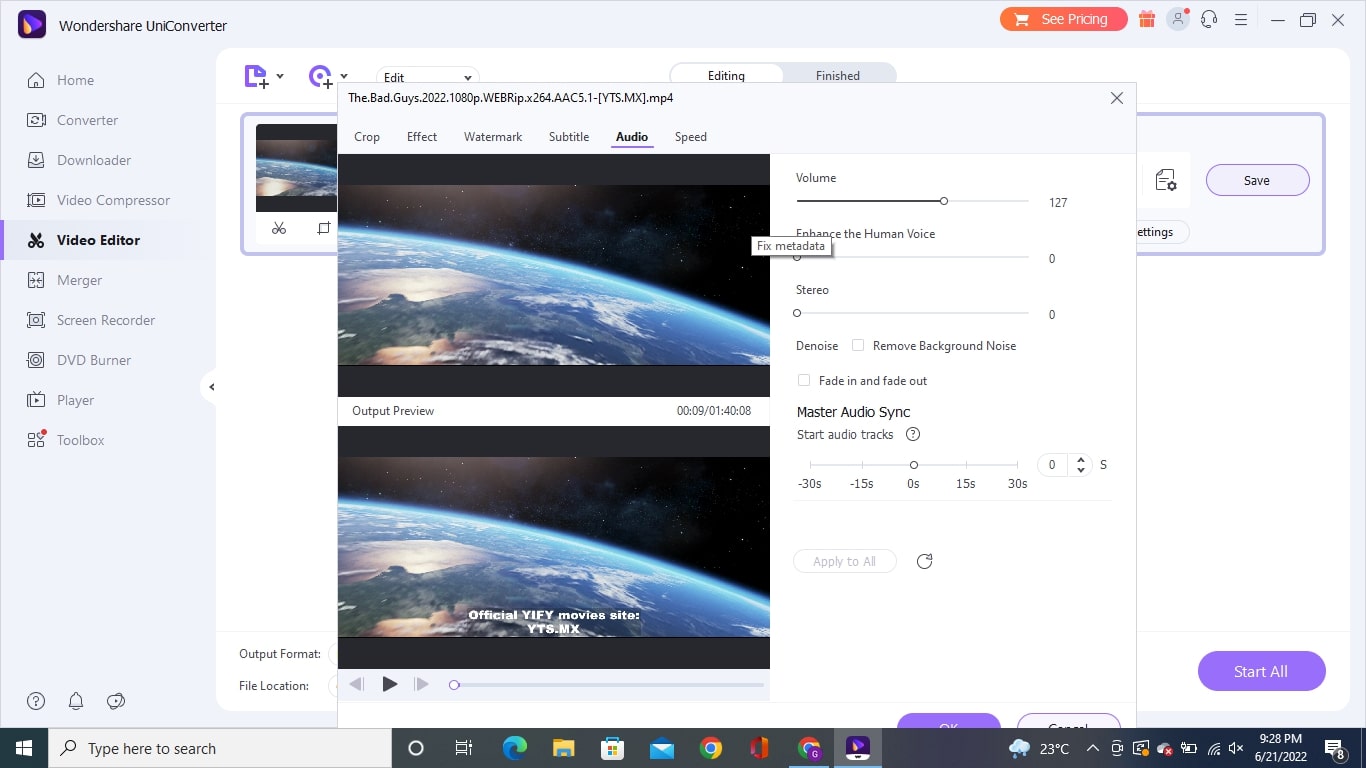
Task: Open the Help icon in the bottom-left sidebar
Action: (36, 701)
